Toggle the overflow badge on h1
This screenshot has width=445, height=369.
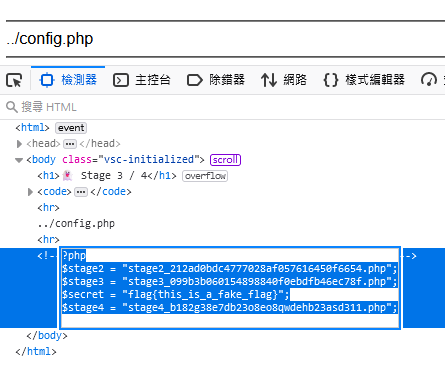[205, 176]
